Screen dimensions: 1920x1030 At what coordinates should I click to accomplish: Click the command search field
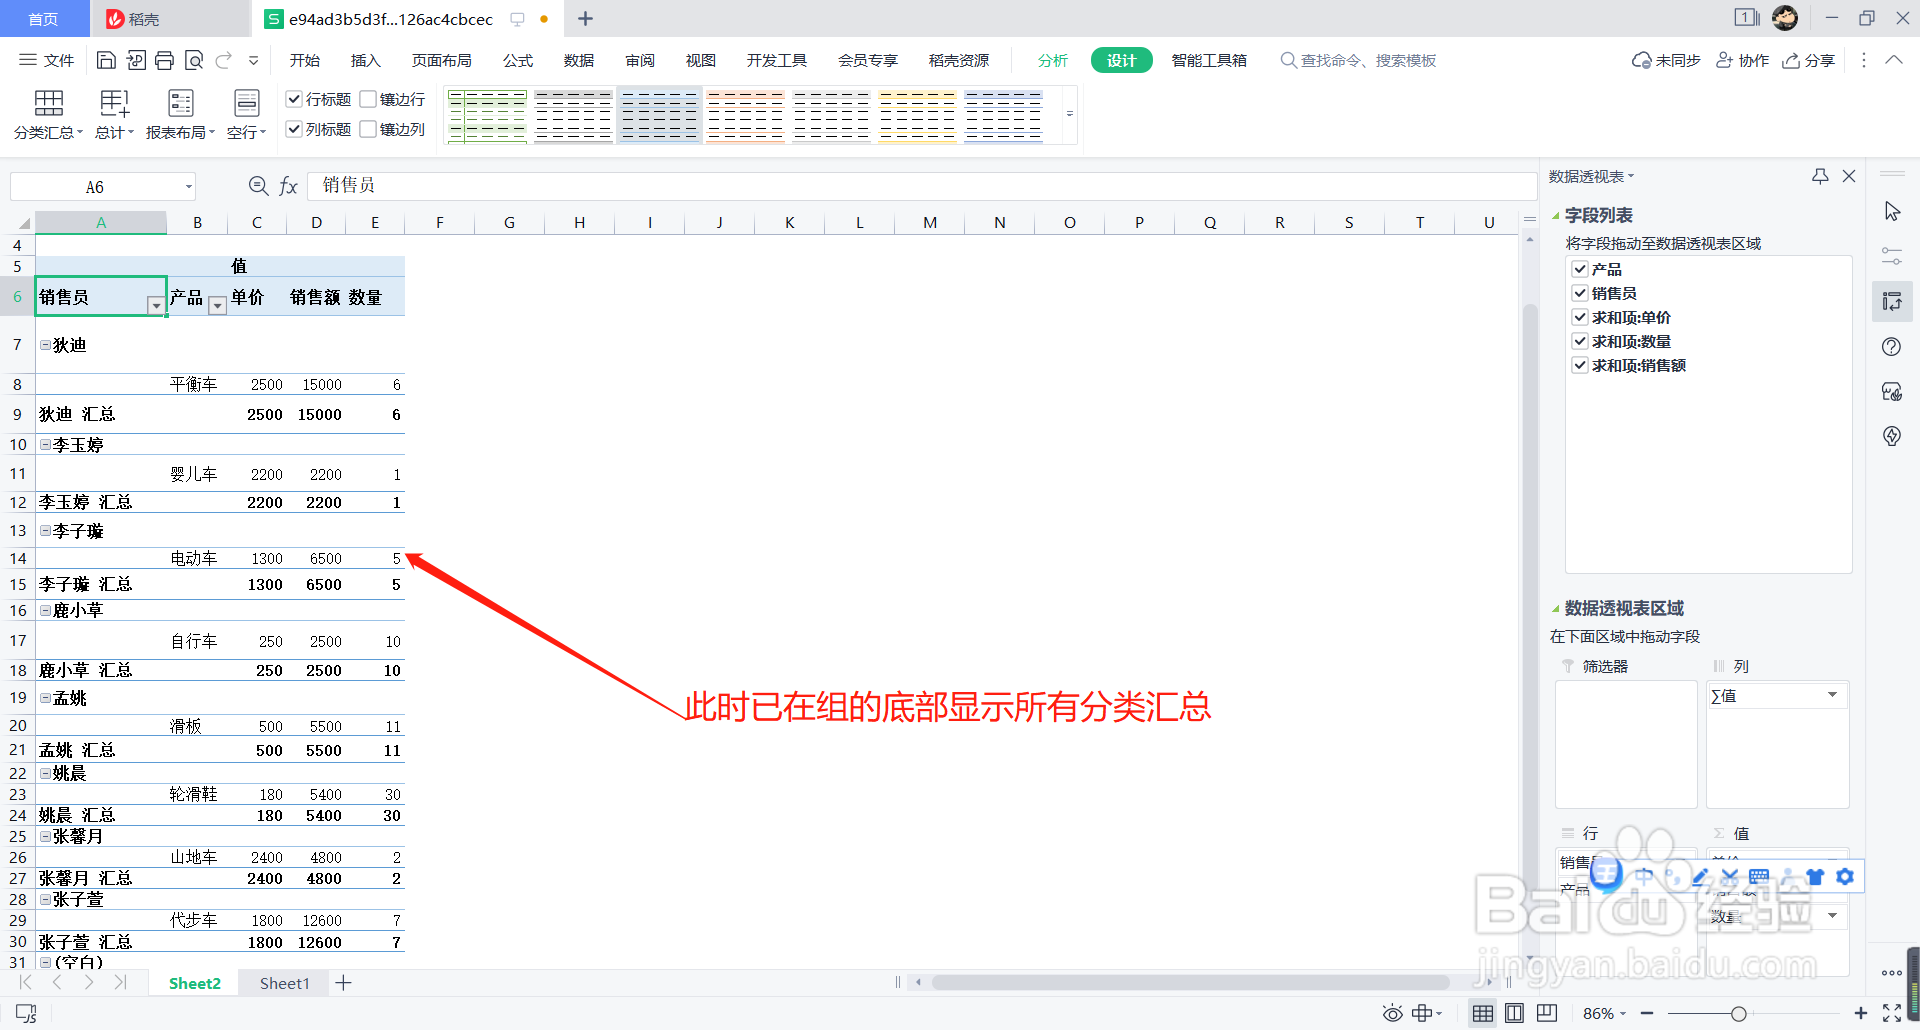coord(1359,61)
